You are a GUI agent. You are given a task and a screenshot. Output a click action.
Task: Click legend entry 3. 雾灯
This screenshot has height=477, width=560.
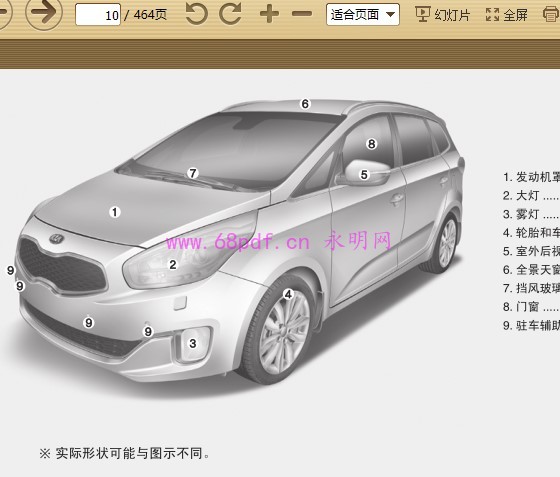[531, 214]
